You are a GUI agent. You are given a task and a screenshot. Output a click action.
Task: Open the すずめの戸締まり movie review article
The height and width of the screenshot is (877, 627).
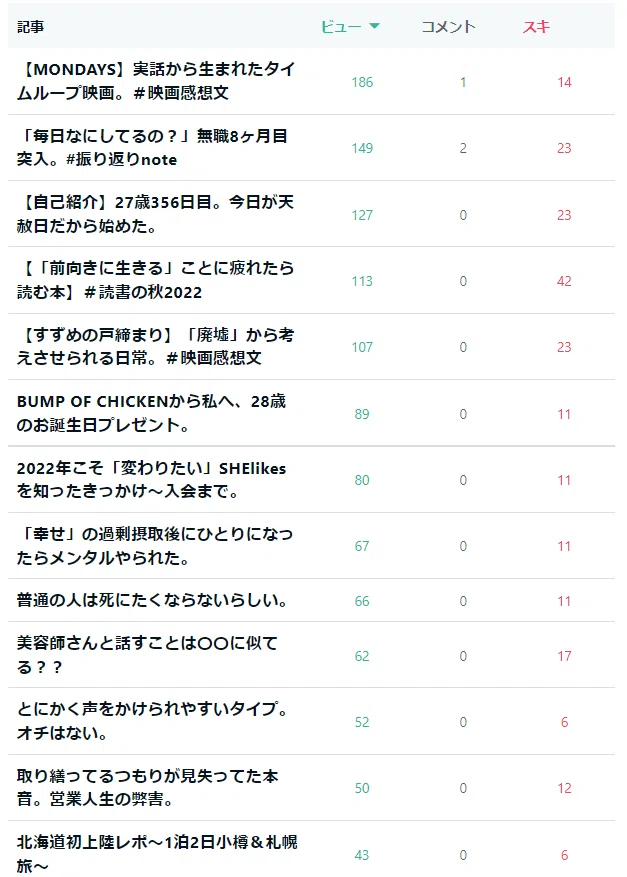pos(155,346)
